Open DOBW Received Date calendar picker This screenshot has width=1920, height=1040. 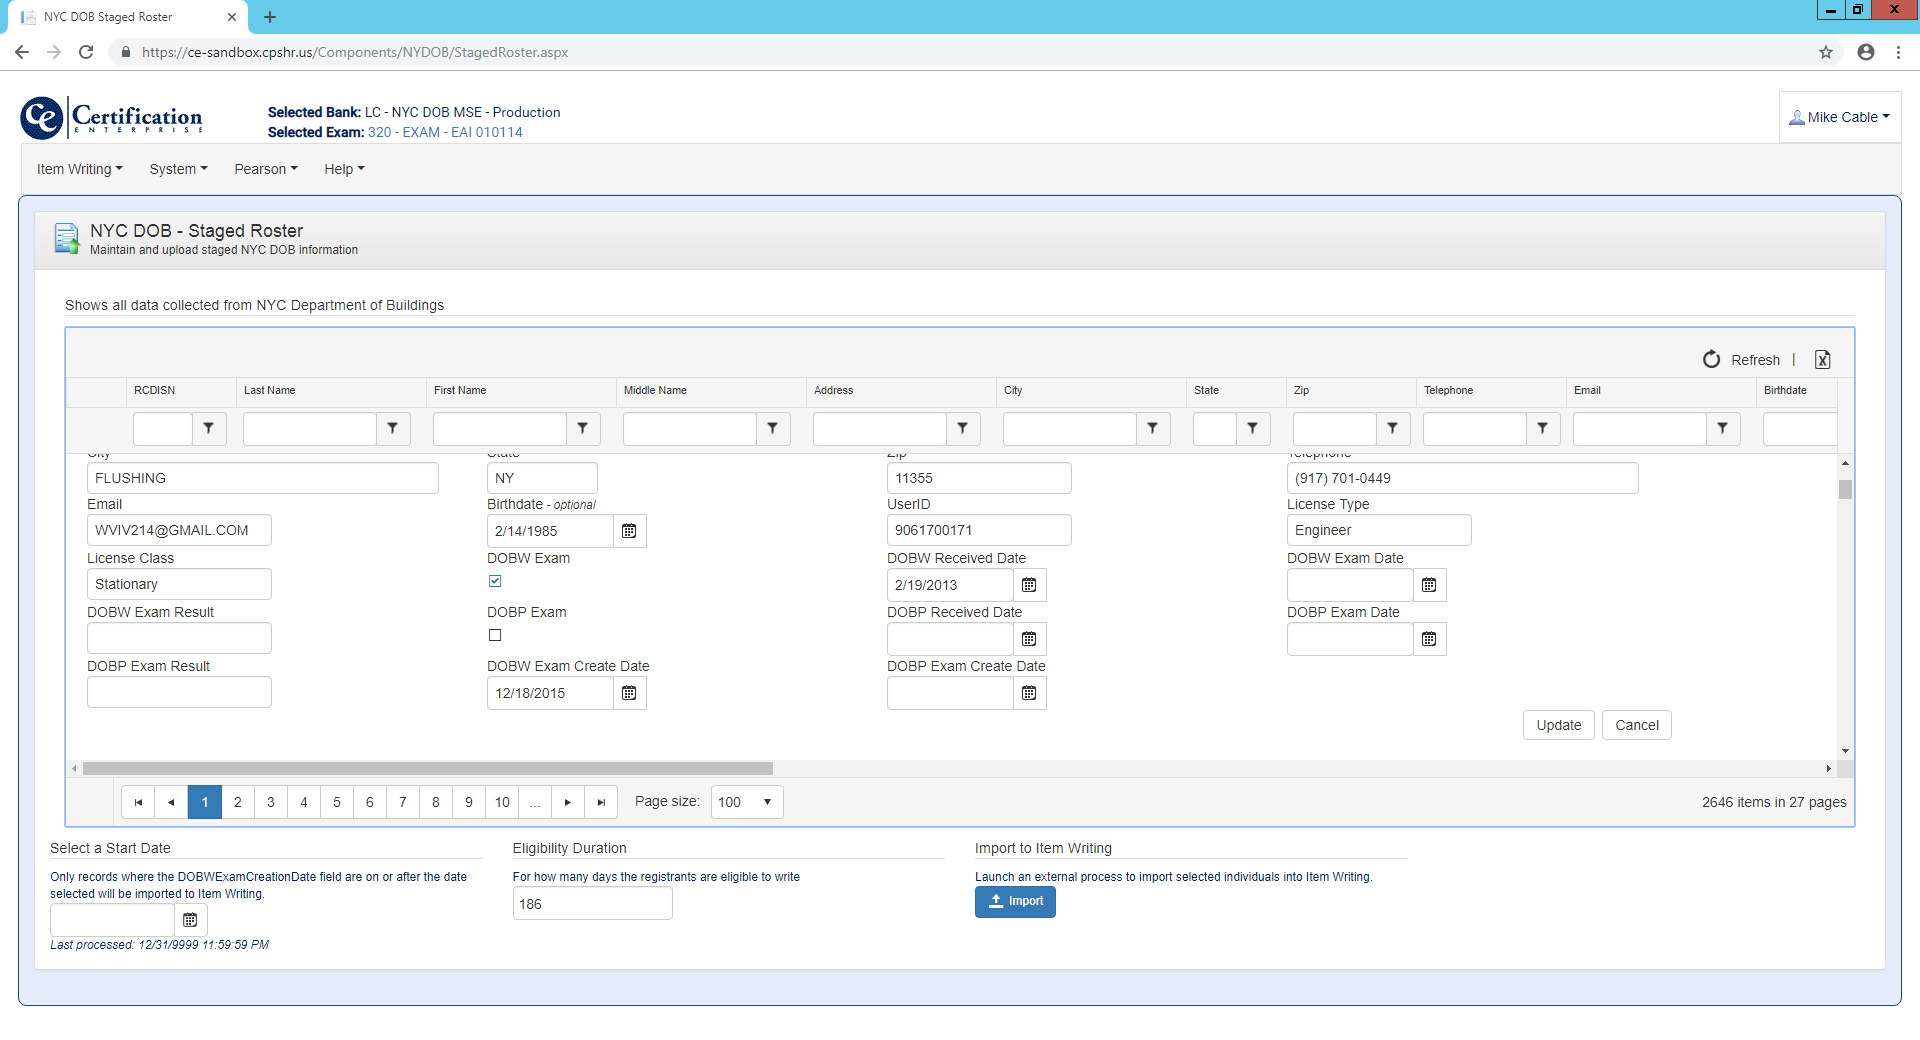1029,585
